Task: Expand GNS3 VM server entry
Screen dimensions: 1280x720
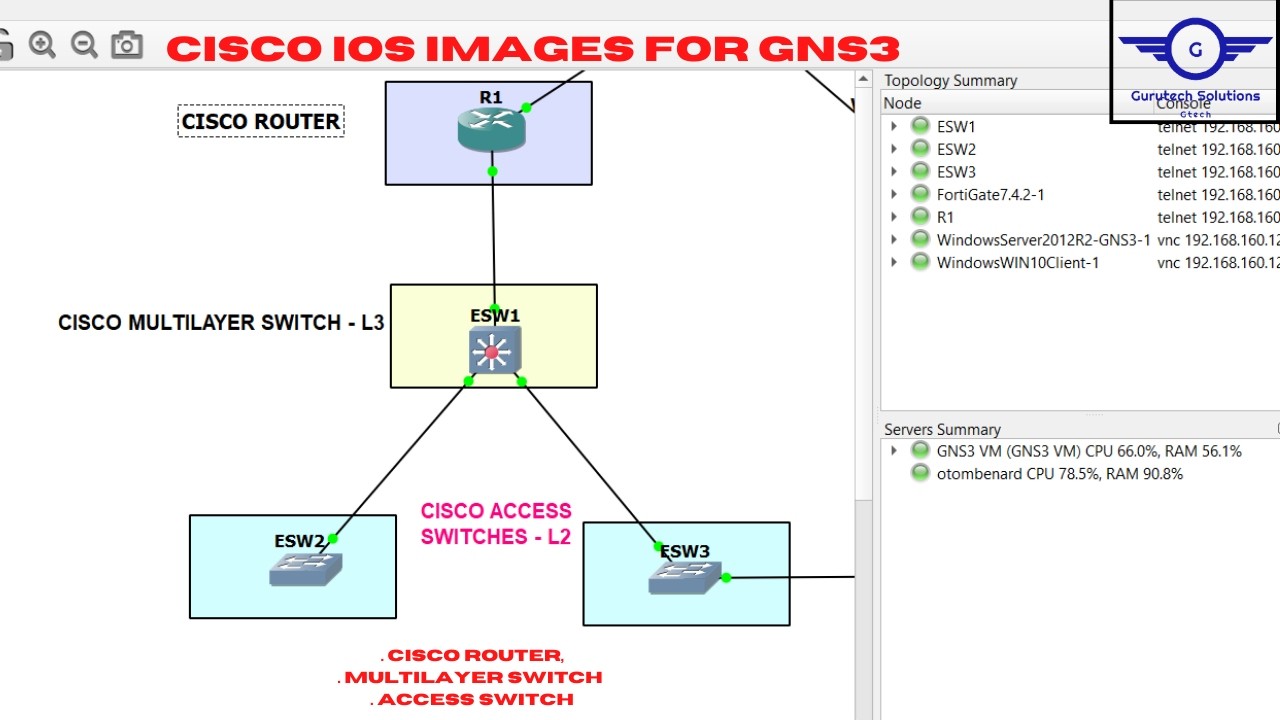Action: (894, 451)
